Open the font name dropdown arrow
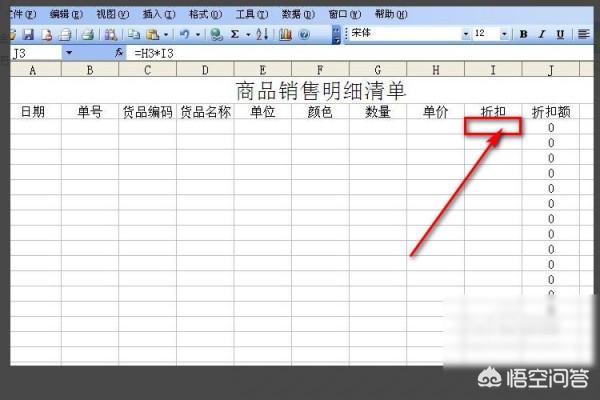 pos(466,34)
